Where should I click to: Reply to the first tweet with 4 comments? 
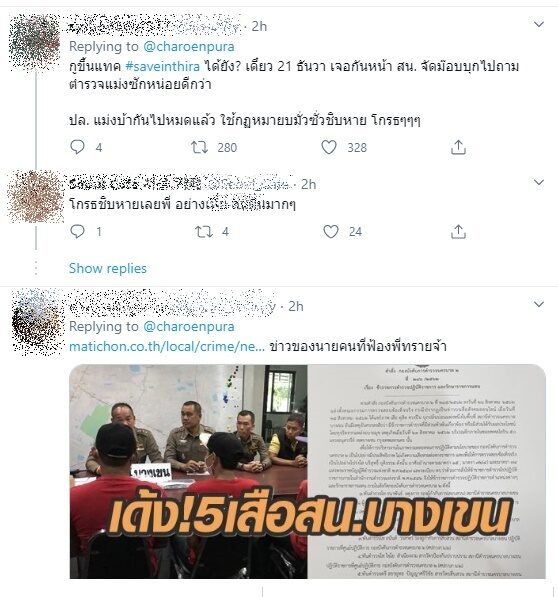click(78, 147)
